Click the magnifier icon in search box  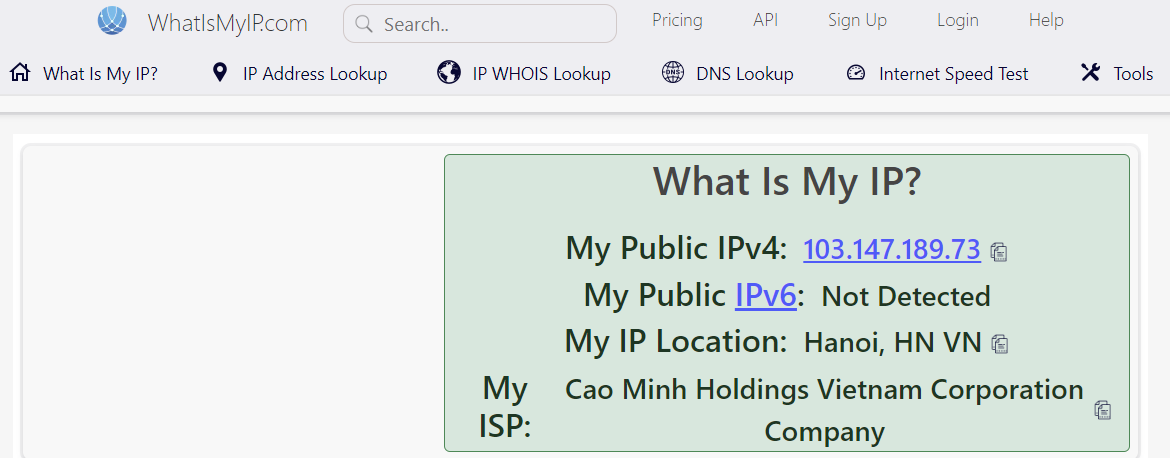click(x=364, y=24)
